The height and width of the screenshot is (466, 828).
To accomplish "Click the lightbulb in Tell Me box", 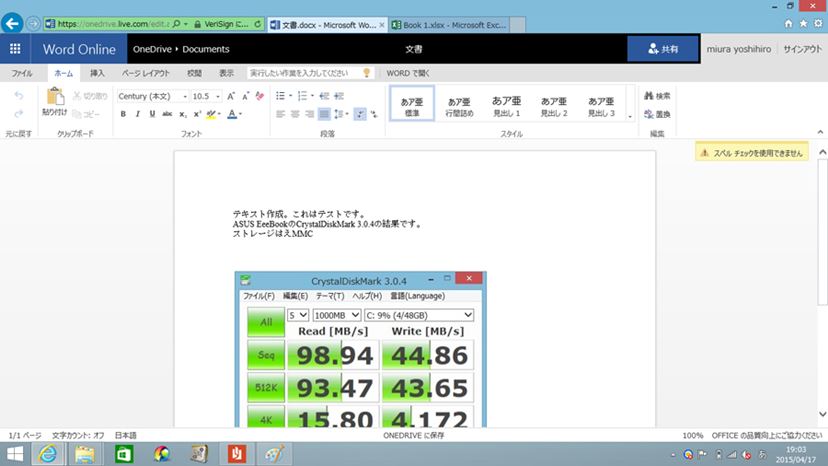I will coord(366,73).
